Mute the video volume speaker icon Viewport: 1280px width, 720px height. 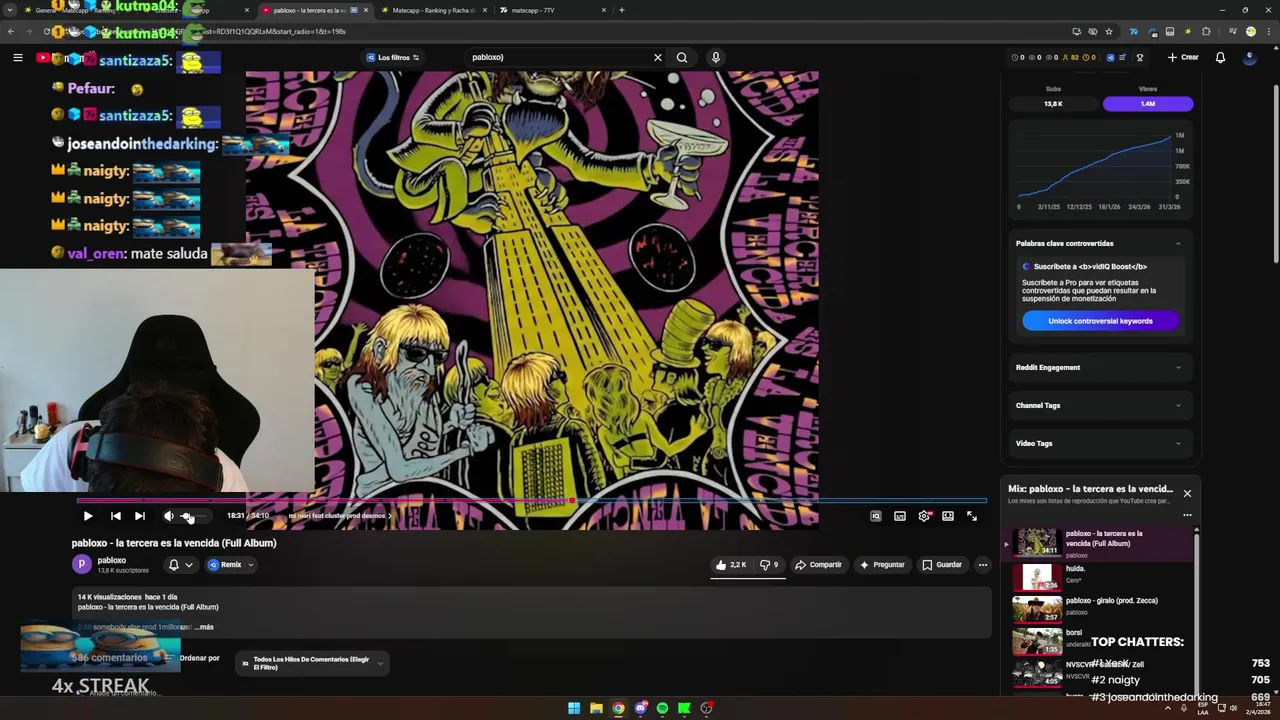(x=168, y=516)
